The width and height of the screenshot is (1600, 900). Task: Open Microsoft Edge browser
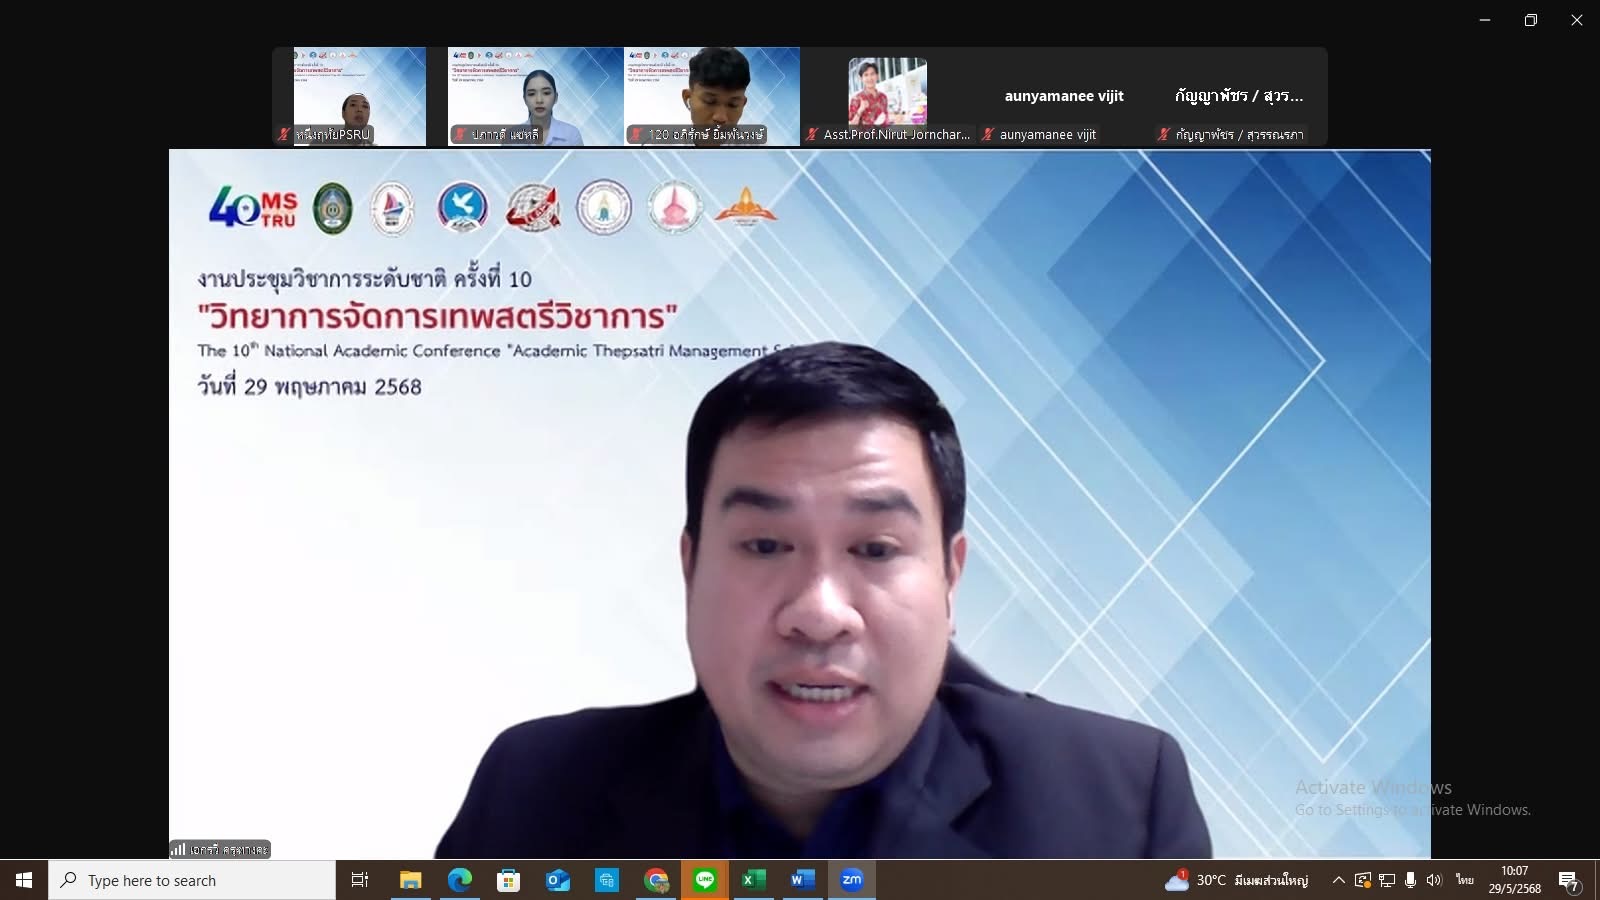click(x=460, y=880)
